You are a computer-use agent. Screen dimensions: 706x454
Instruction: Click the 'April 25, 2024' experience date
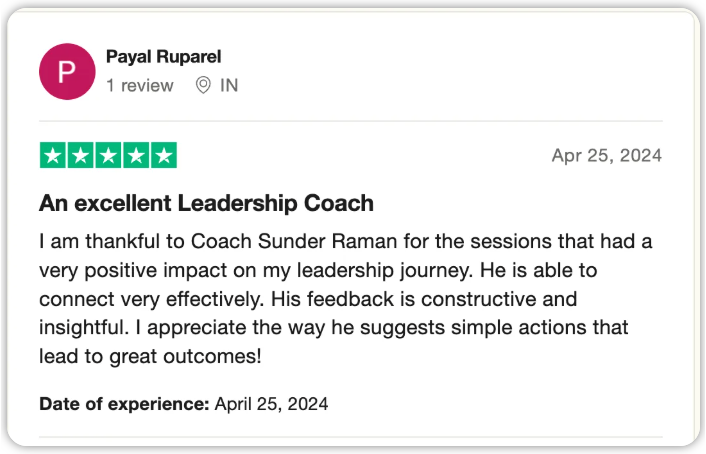click(272, 404)
